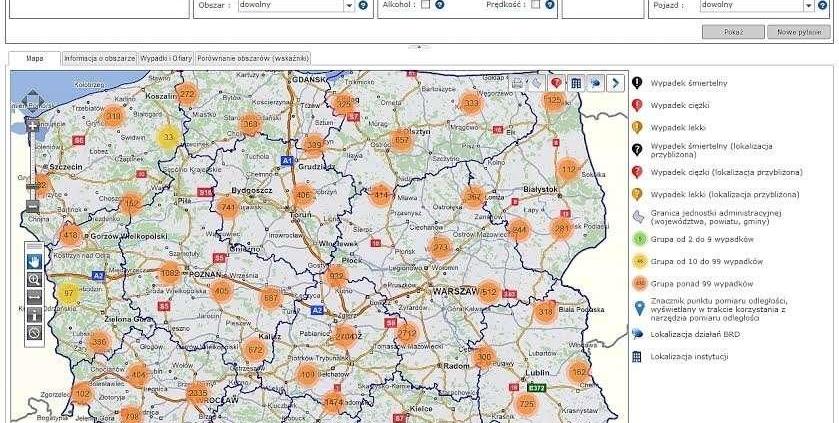Toggle the Prędkość checkbox
Viewport: 839px width, 423px height.
click(x=536, y=5)
